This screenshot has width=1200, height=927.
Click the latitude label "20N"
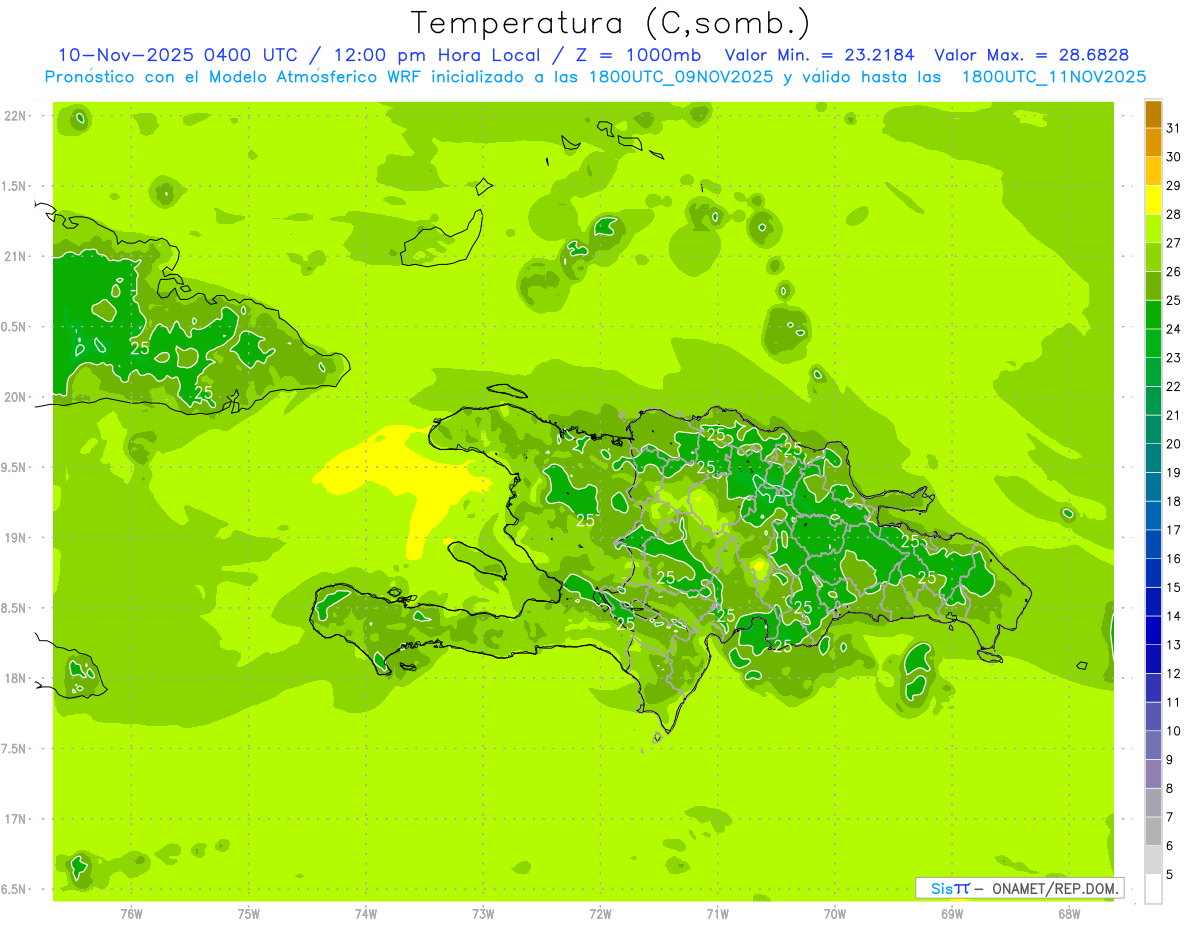tap(17, 397)
